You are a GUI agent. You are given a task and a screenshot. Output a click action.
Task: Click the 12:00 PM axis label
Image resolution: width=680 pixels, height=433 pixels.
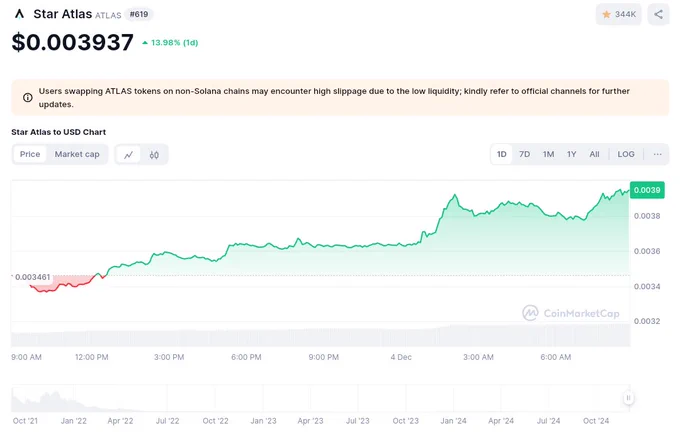coord(92,357)
